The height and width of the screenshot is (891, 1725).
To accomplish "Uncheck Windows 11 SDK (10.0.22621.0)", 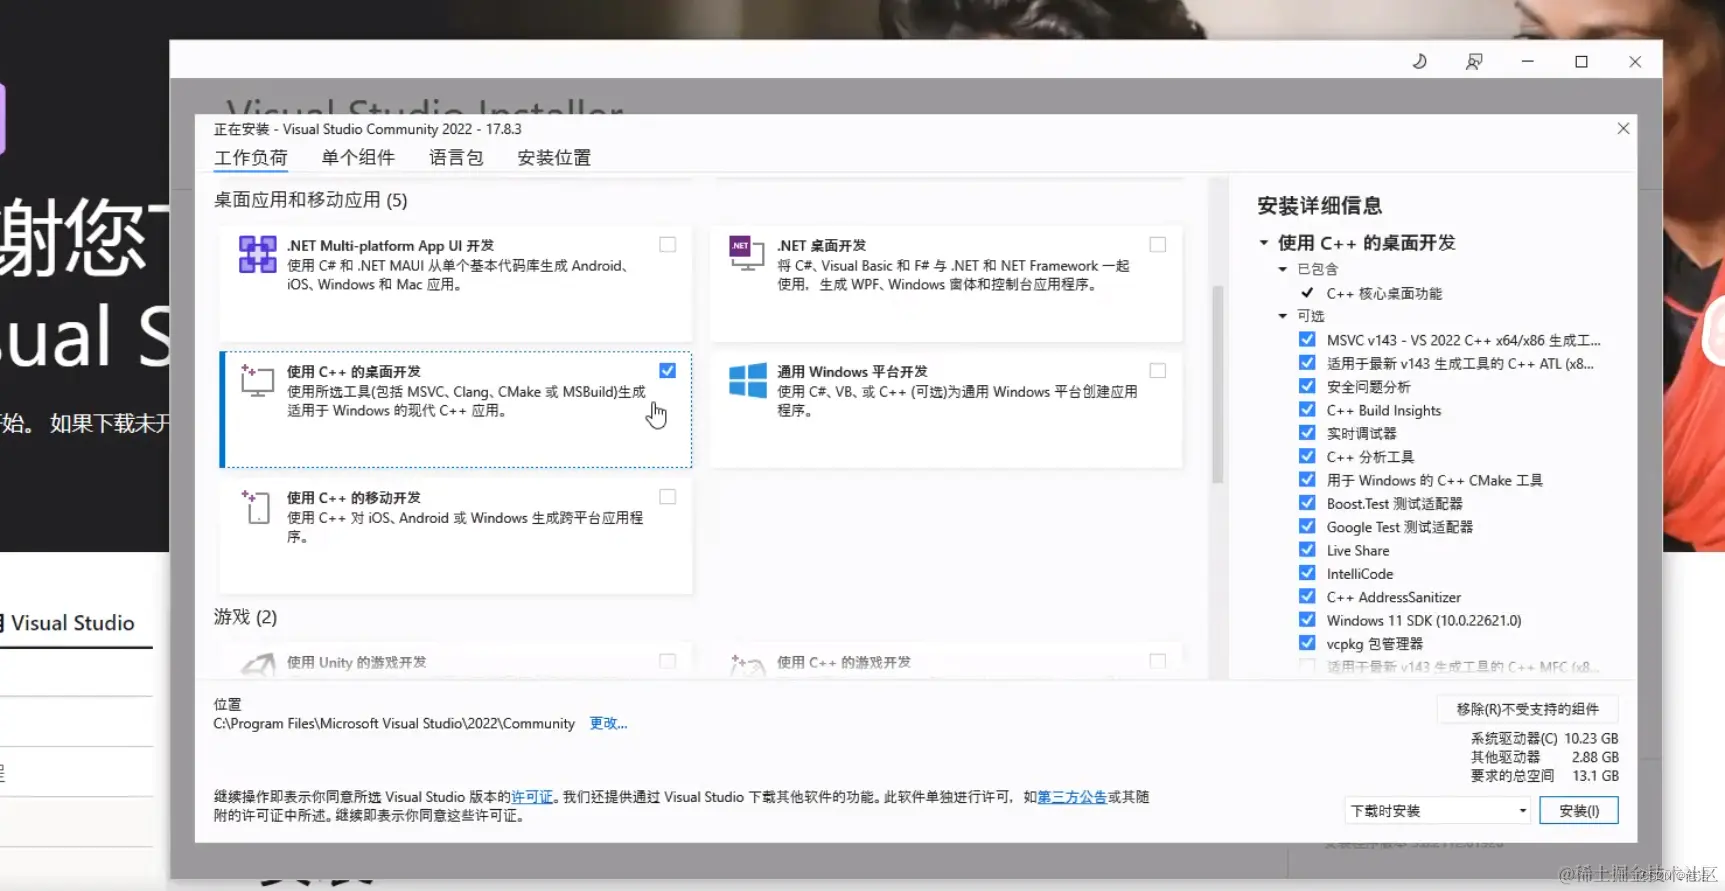I will 1306,619.
